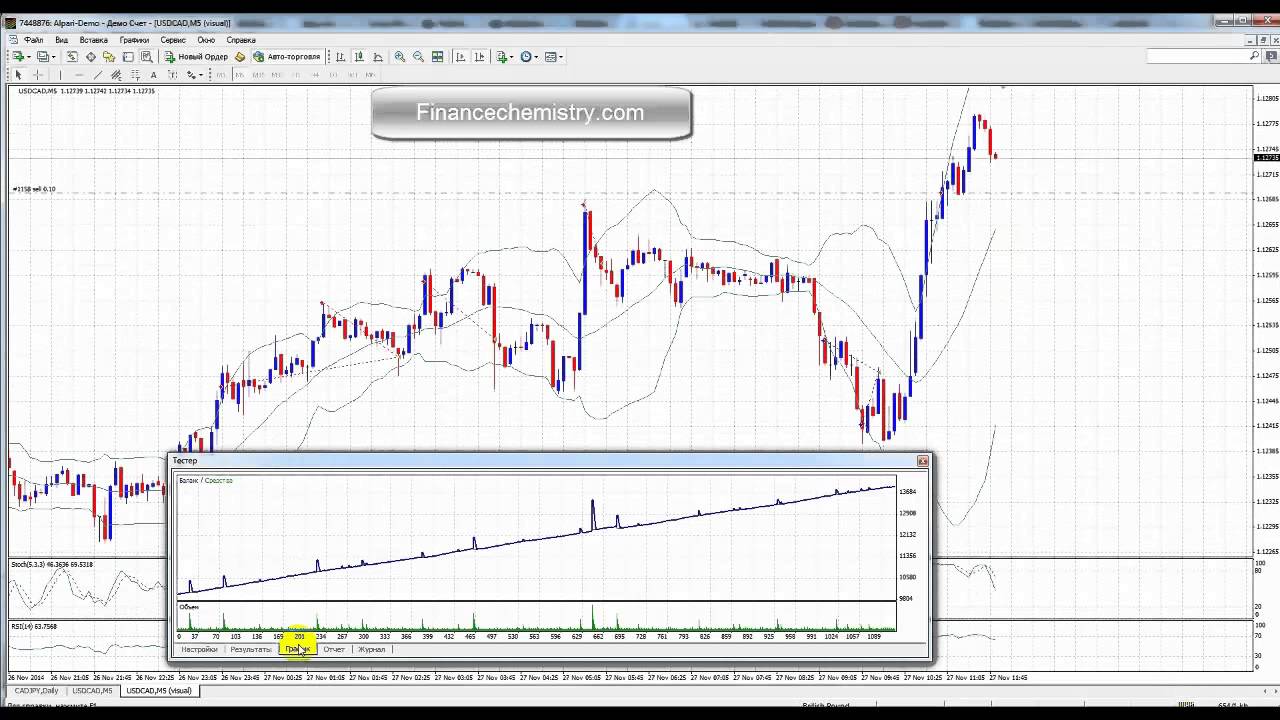
Task: Close the Тестер window
Action: click(x=922, y=461)
